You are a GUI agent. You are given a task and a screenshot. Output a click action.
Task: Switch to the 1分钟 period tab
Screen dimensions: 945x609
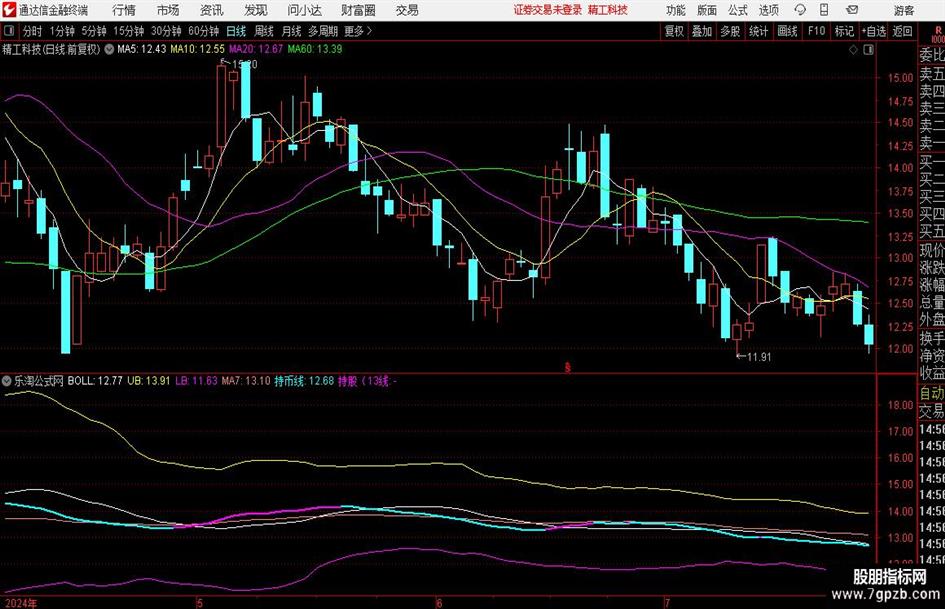click(x=62, y=31)
